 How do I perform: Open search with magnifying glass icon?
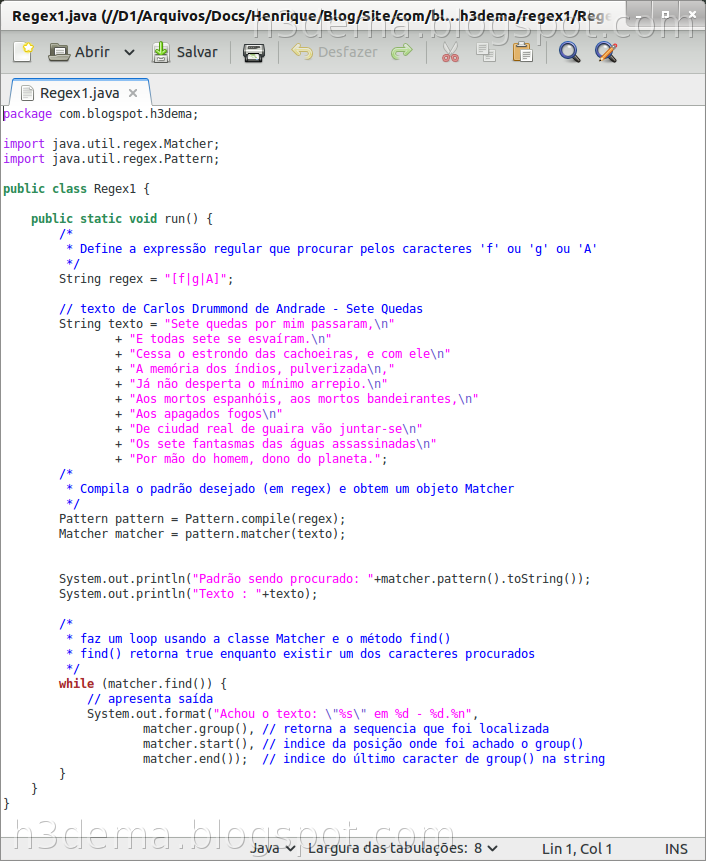pos(569,53)
